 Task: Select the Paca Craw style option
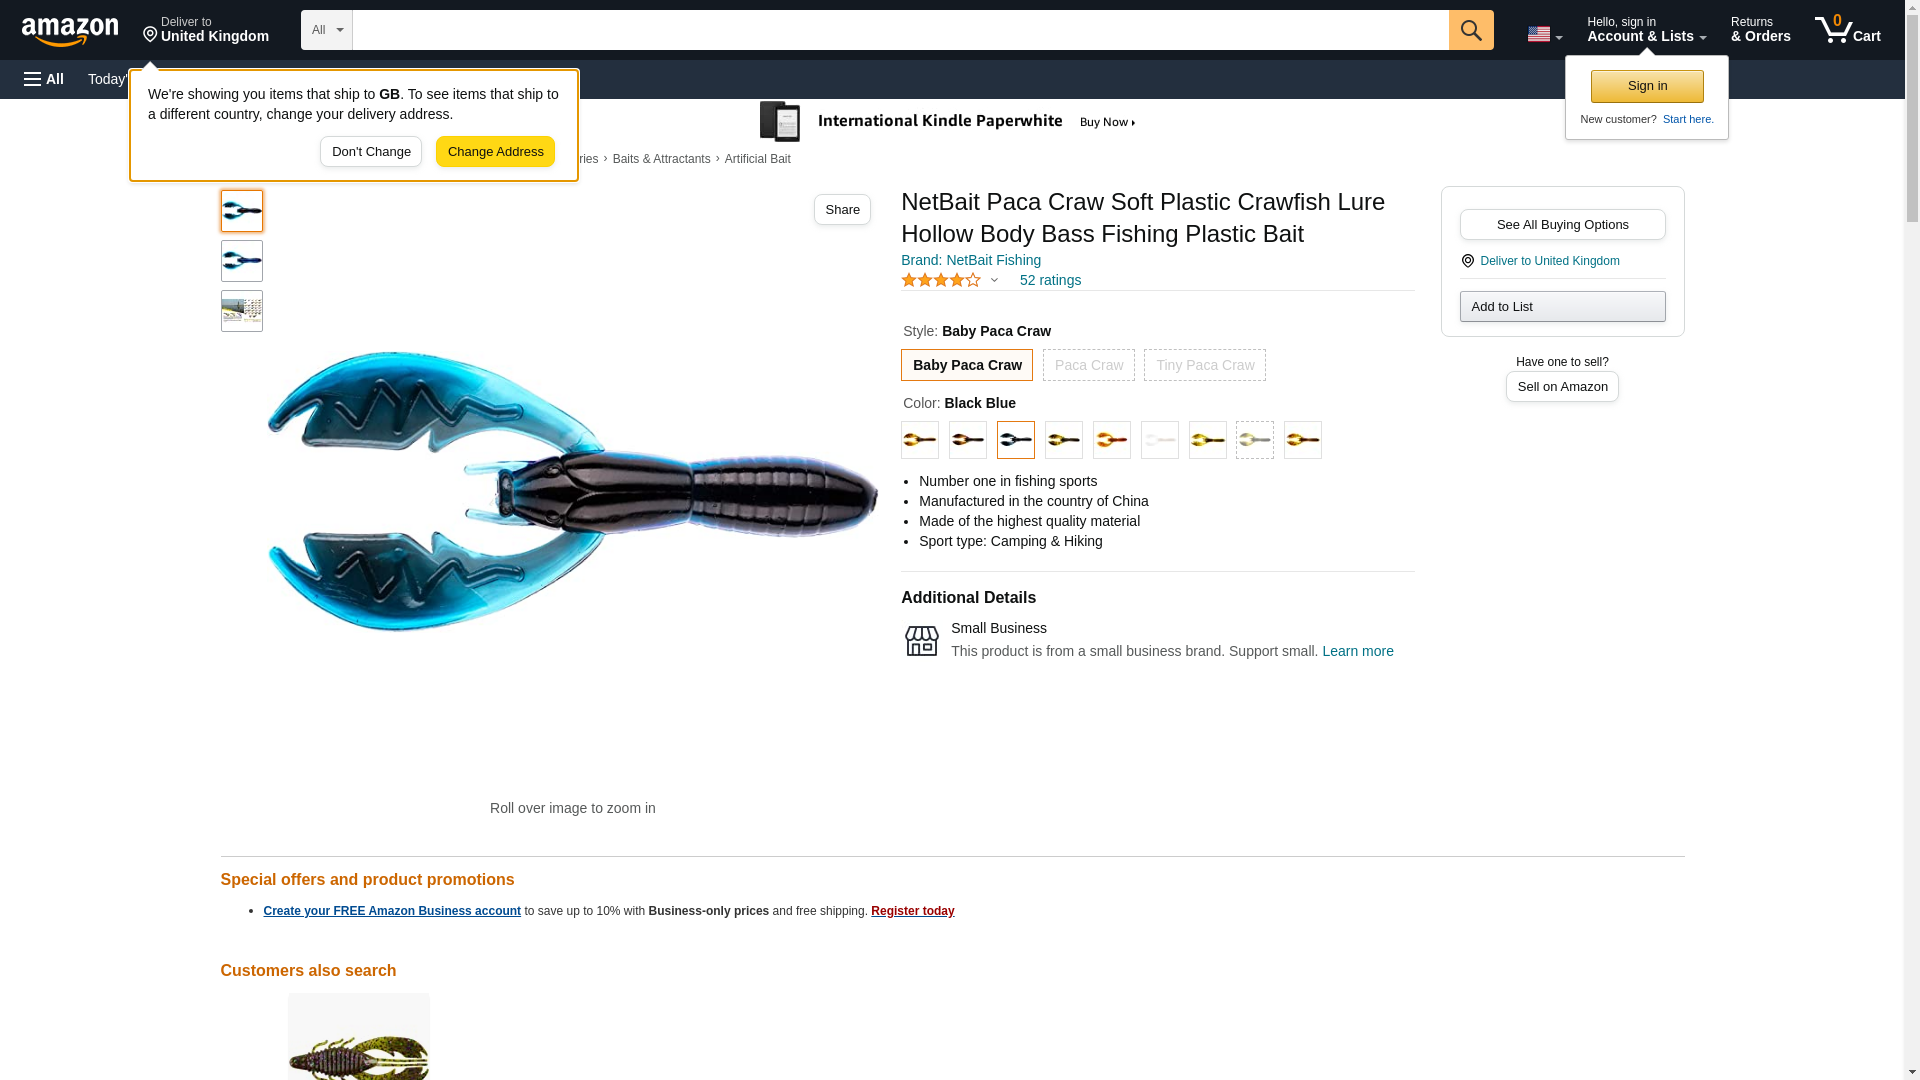click(x=1088, y=365)
